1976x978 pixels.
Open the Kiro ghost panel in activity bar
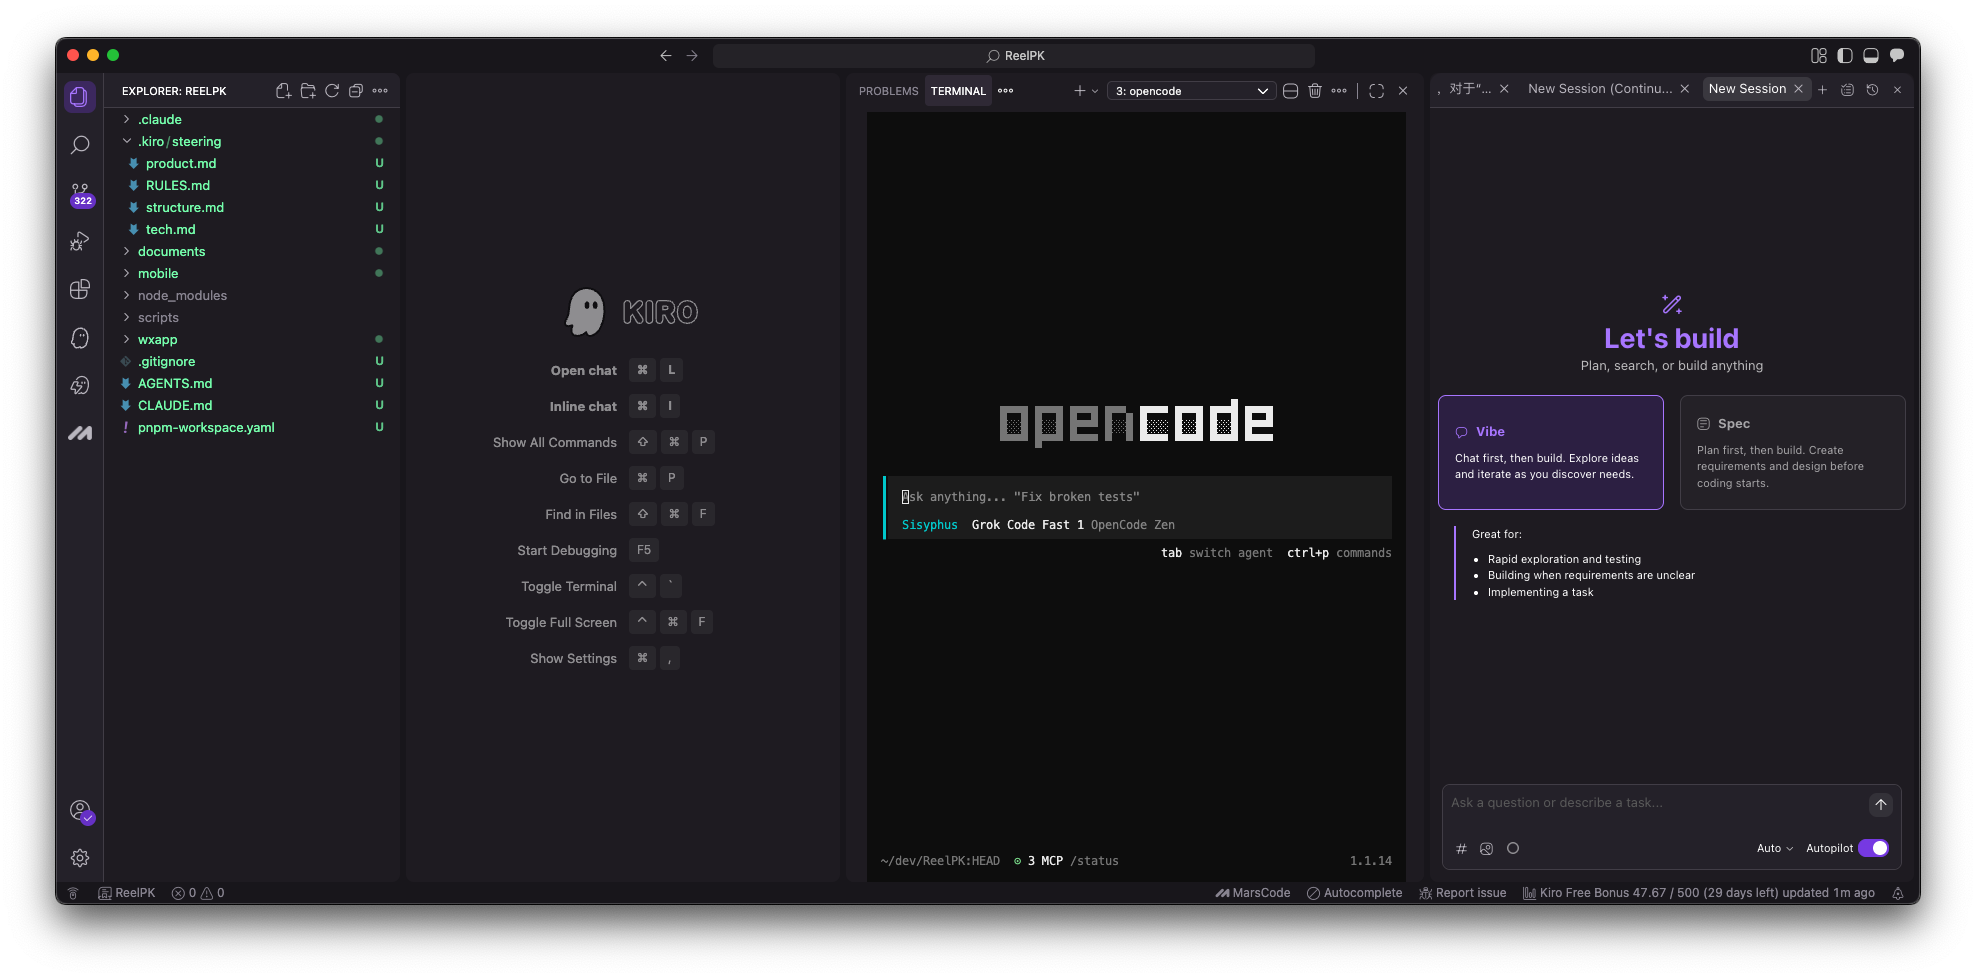point(80,338)
